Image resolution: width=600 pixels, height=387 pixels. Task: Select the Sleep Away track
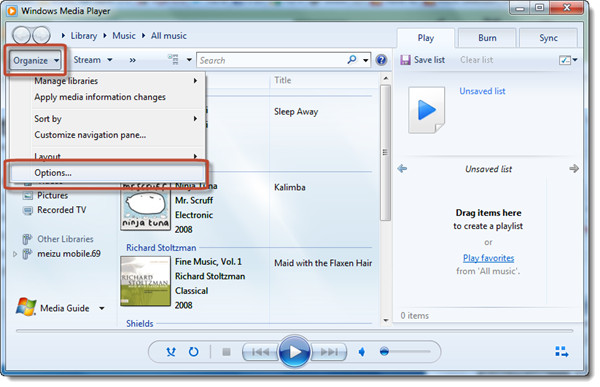coord(296,111)
